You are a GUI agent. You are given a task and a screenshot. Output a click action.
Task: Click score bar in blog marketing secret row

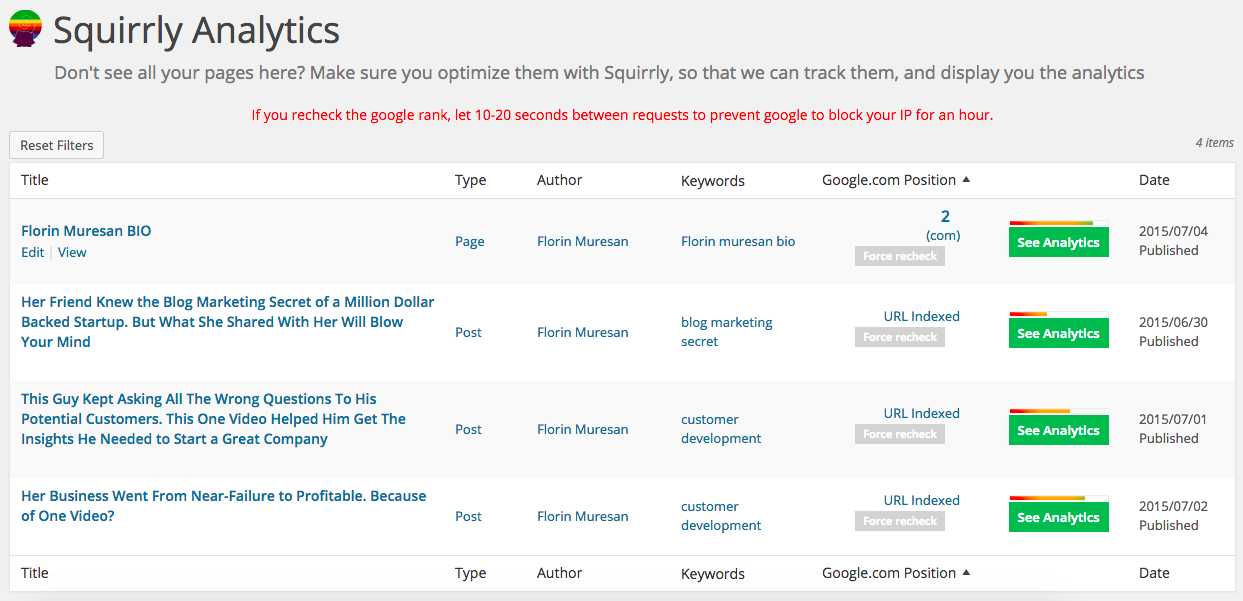[1059, 314]
